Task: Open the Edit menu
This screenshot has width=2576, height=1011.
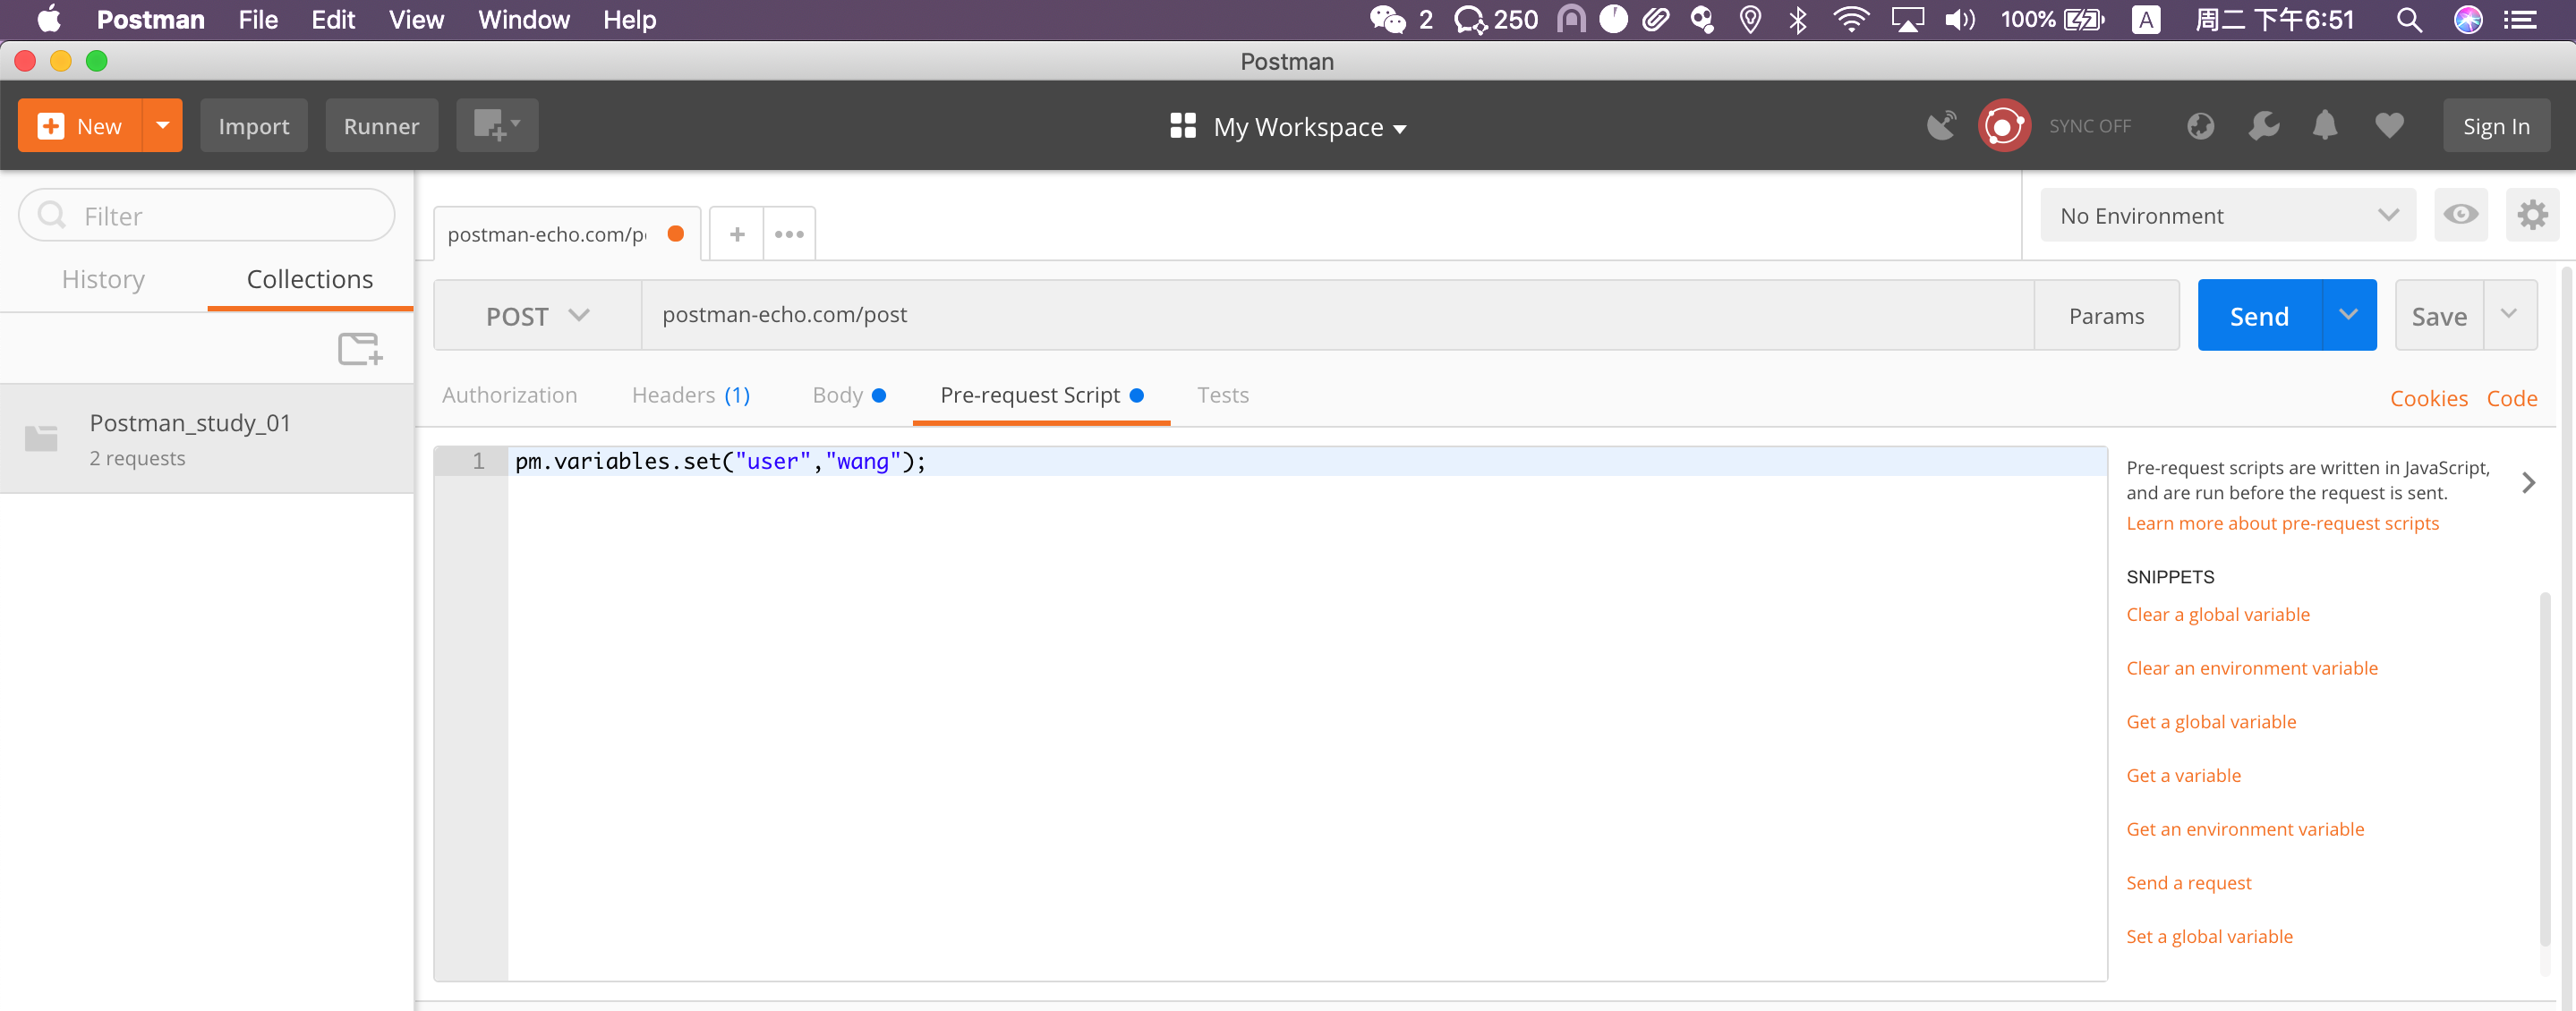Action: click(x=333, y=20)
